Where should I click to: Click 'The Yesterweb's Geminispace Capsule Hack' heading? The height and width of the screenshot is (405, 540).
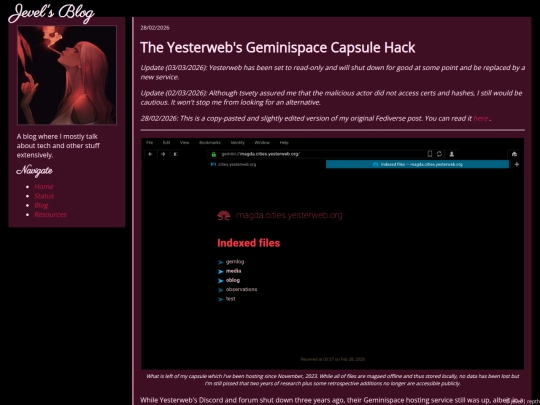tap(278, 48)
